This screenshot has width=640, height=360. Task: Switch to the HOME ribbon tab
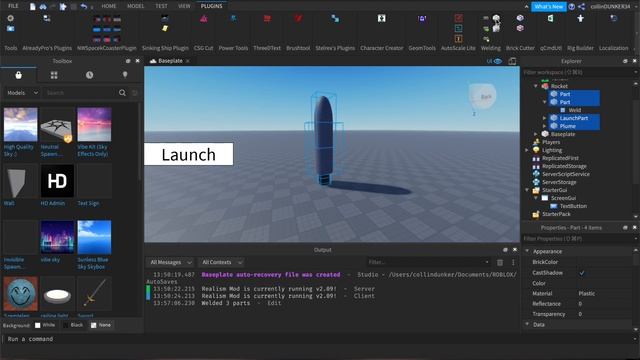(109, 6)
